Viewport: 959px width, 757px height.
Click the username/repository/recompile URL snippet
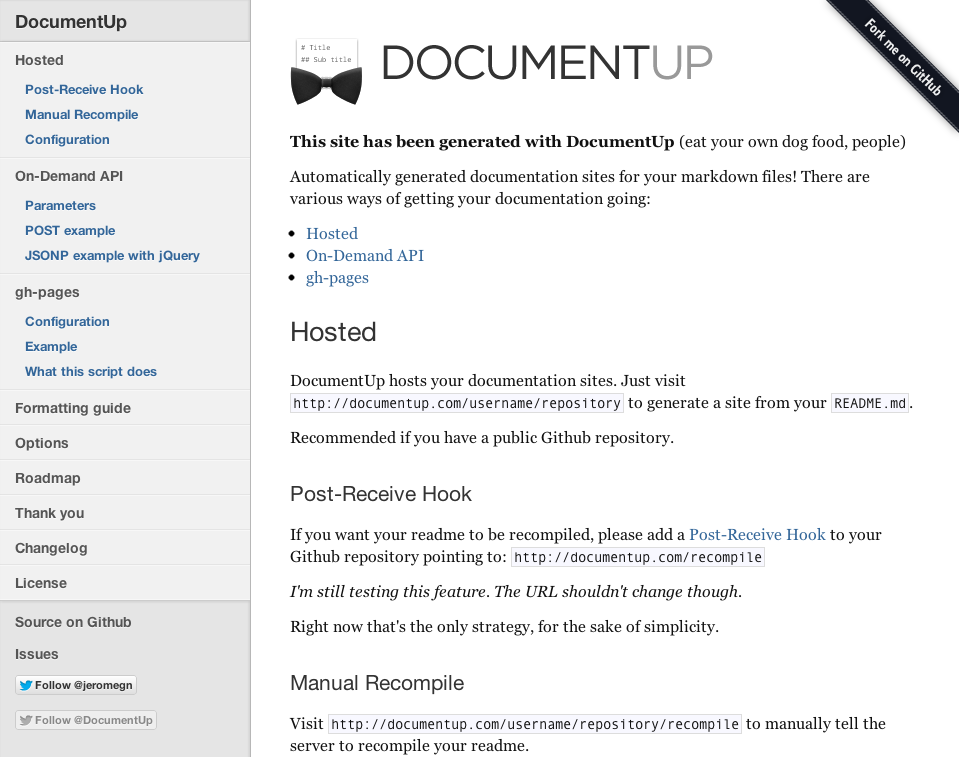pyautogui.click(x=535, y=724)
